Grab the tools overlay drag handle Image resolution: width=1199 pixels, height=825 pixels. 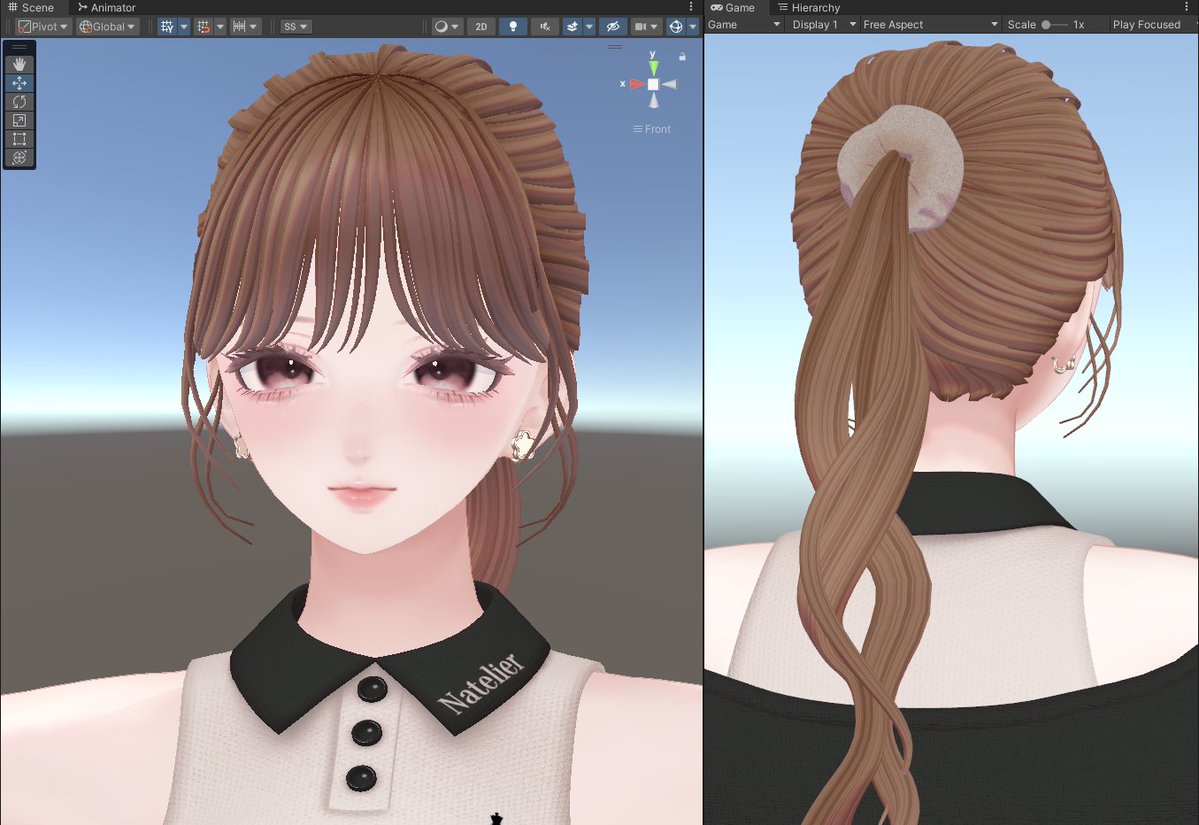coord(19,47)
